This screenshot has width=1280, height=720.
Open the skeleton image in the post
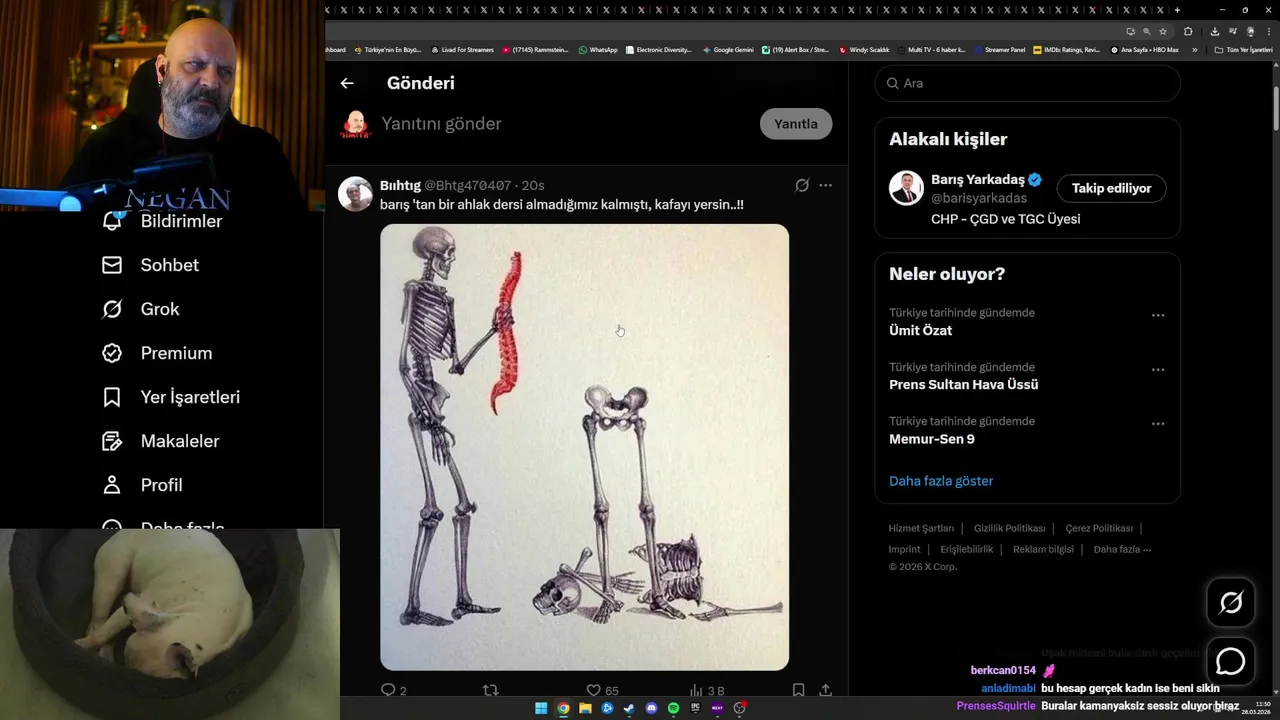pyautogui.click(x=584, y=447)
